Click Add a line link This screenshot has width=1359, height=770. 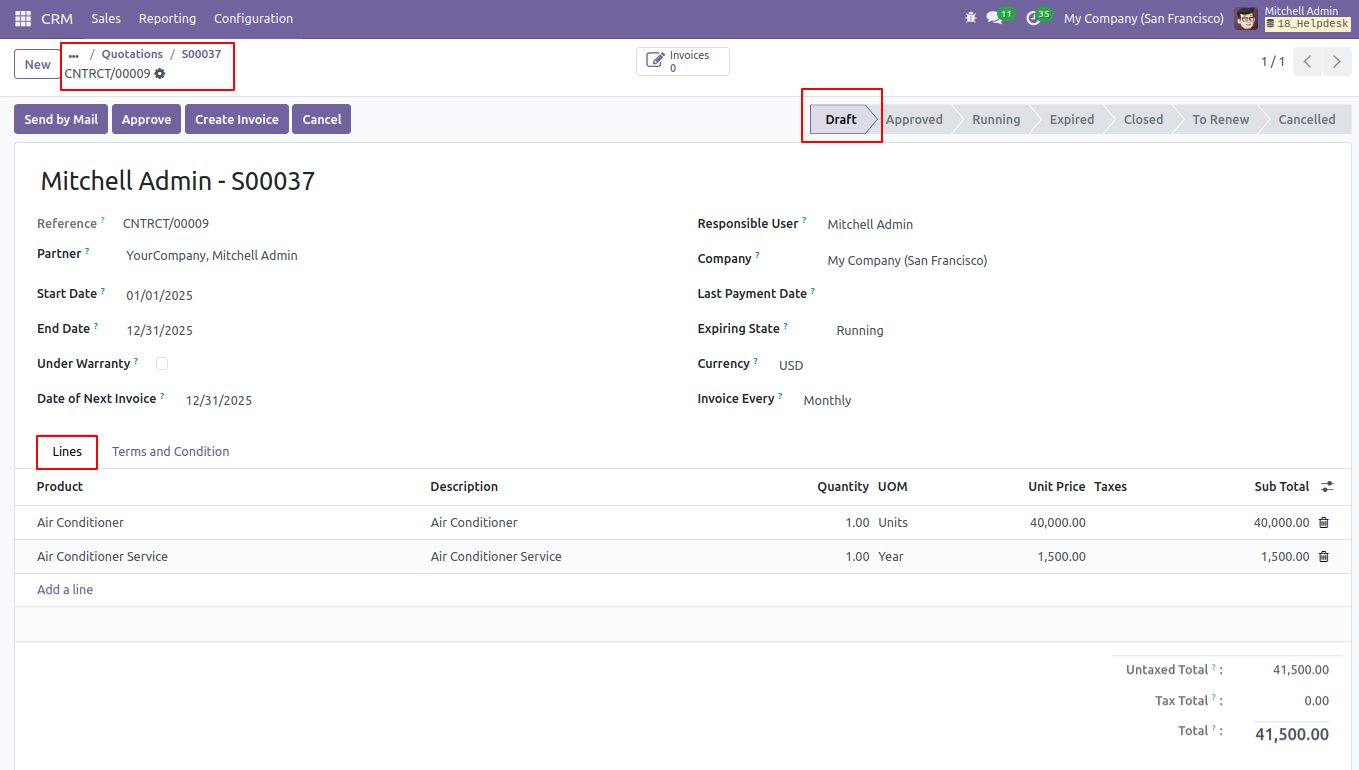coord(65,590)
